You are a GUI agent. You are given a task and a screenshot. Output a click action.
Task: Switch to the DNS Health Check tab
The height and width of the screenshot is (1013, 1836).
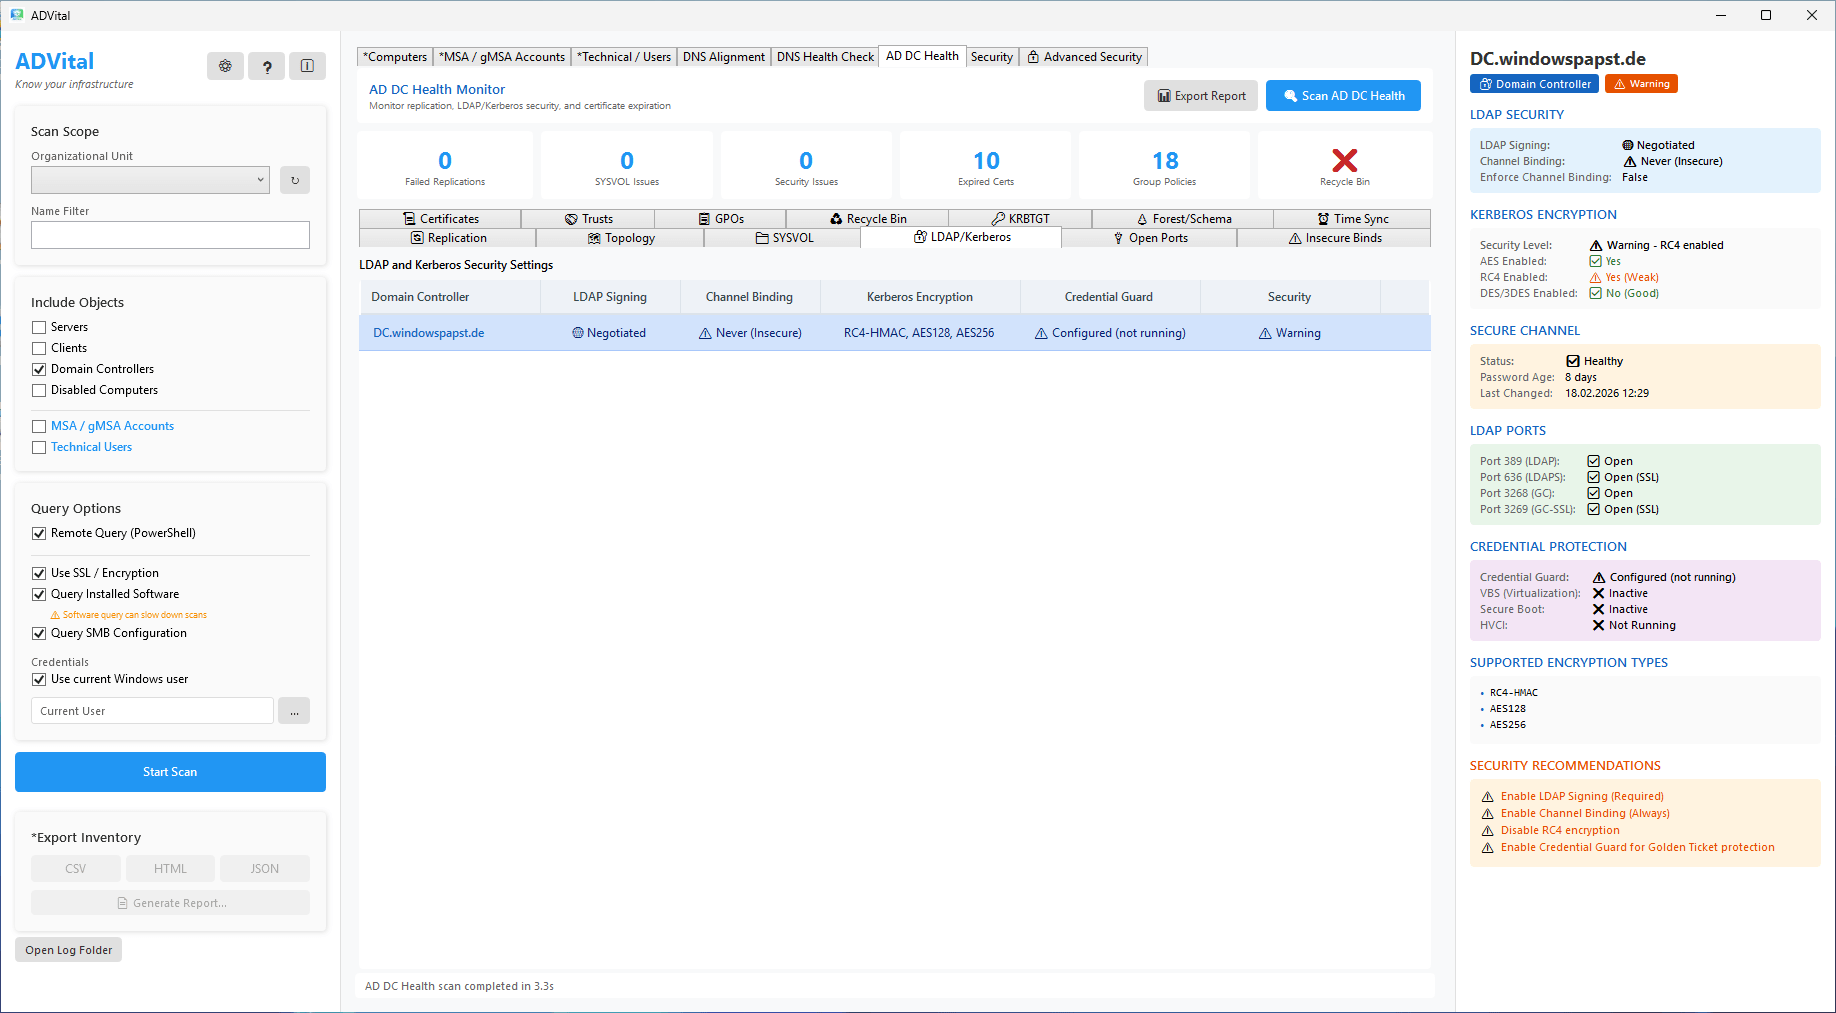tap(825, 57)
